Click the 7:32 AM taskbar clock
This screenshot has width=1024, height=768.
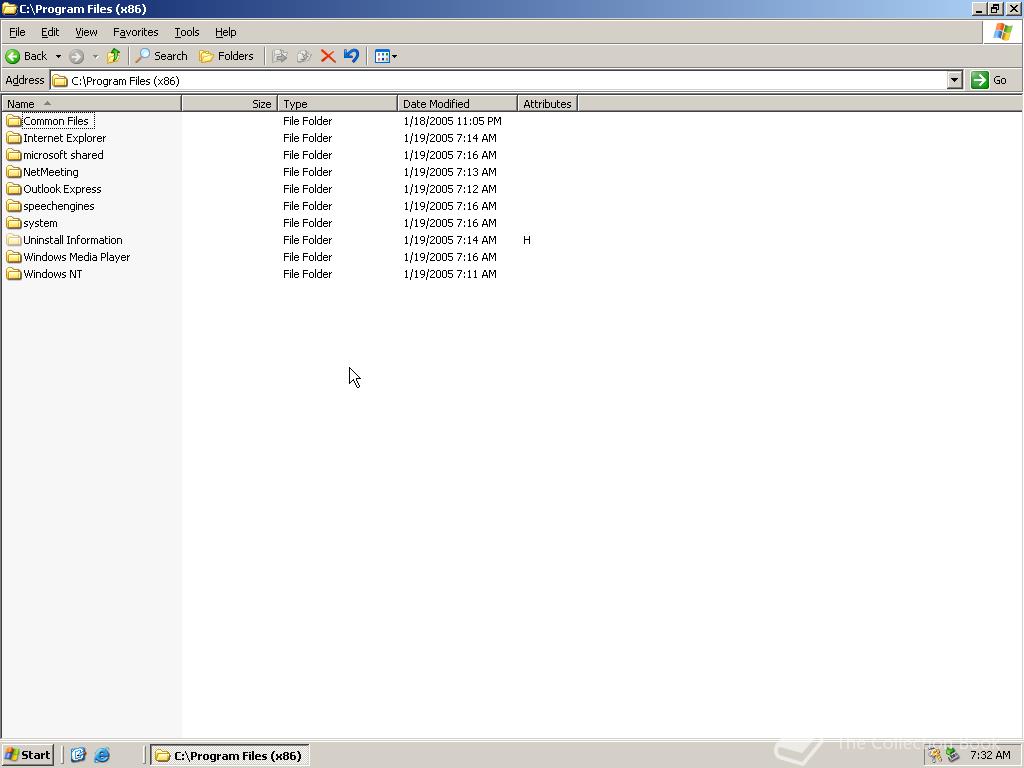pos(990,756)
